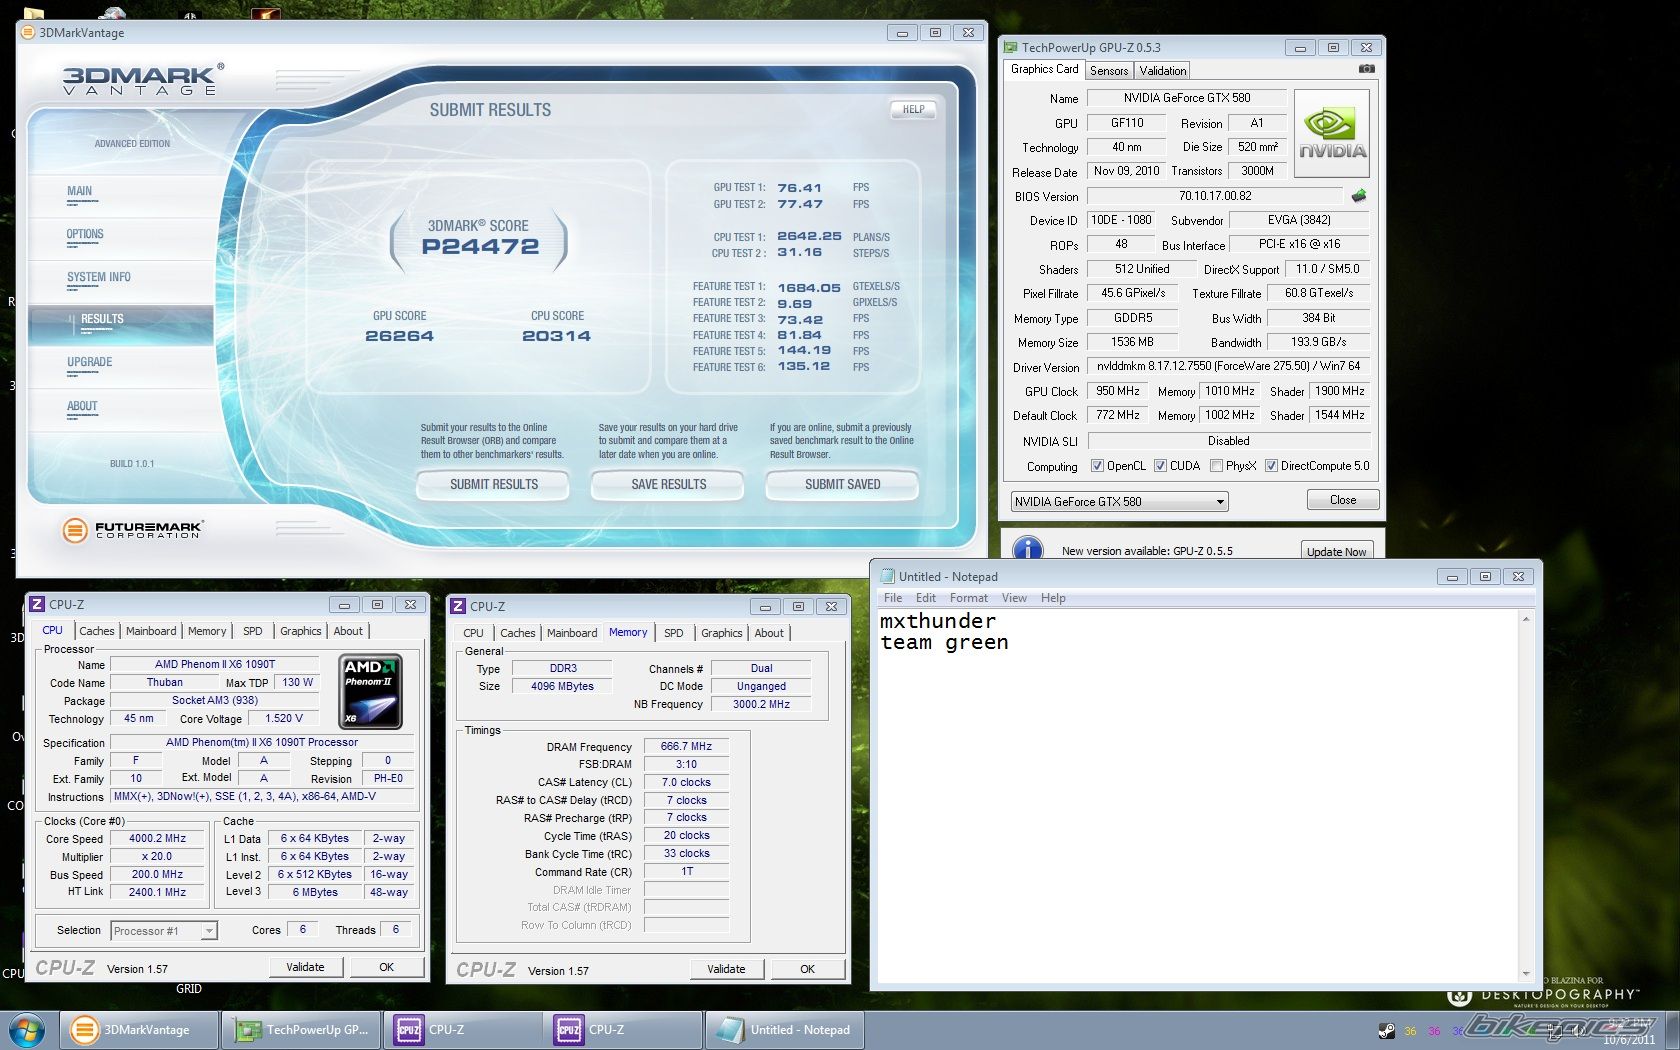Click the Save Results button
The width and height of the screenshot is (1680, 1050).
pyautogui.click(x=668, y=484)
